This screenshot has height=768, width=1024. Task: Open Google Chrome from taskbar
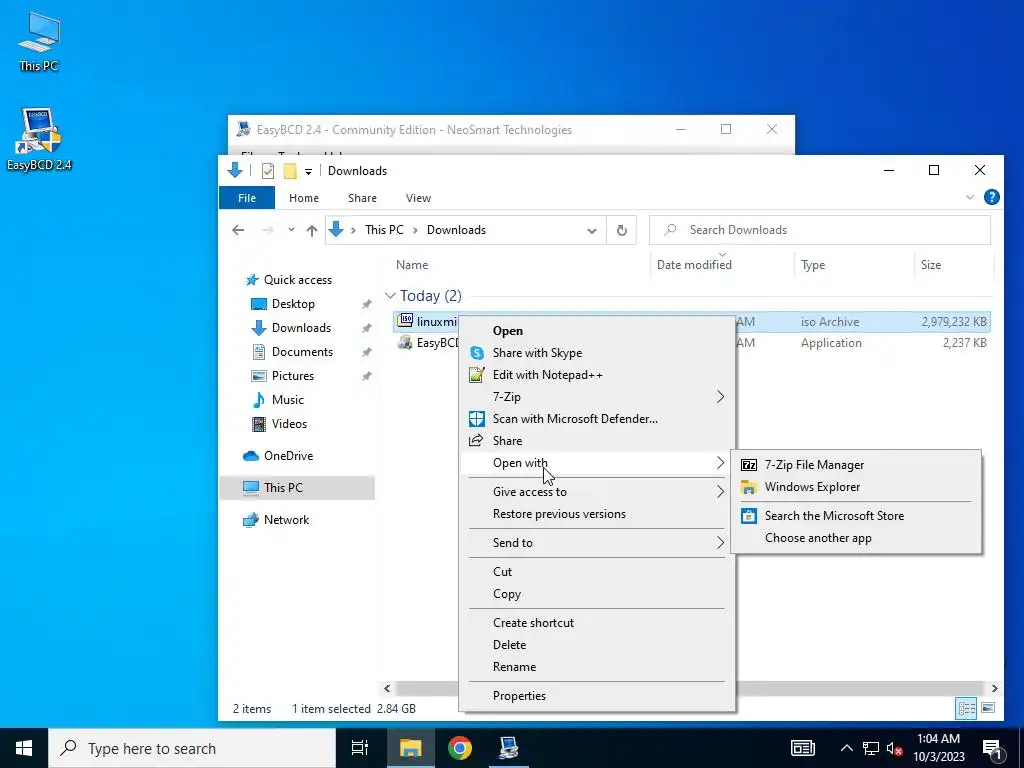click(x=460, y=748)
